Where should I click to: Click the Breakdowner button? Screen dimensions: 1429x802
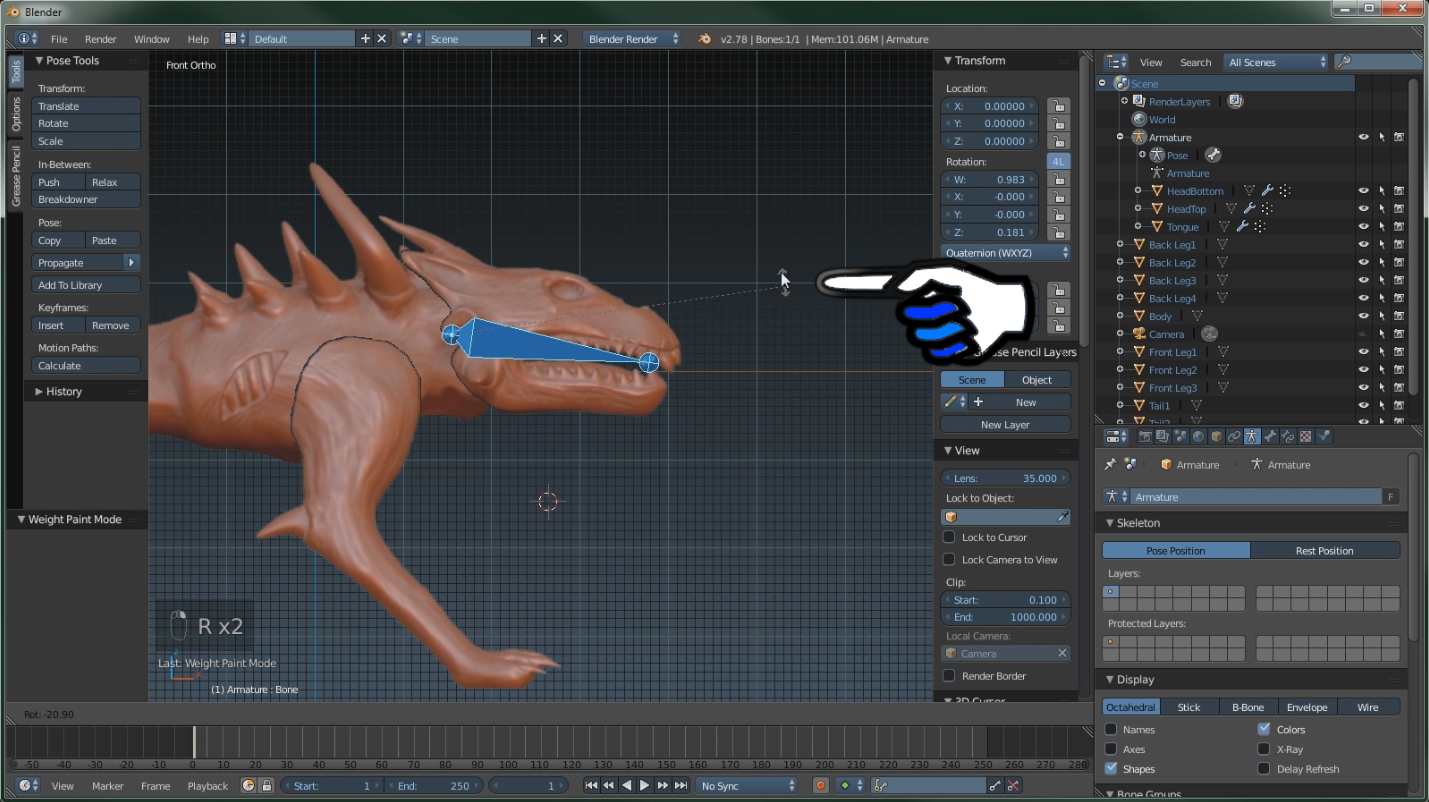point(86,199)
